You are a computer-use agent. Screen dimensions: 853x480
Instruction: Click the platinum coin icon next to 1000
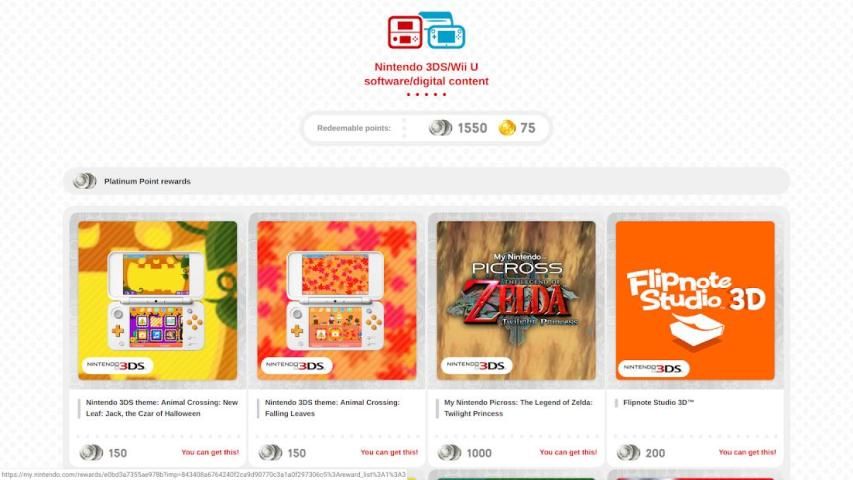coord(449,452)
